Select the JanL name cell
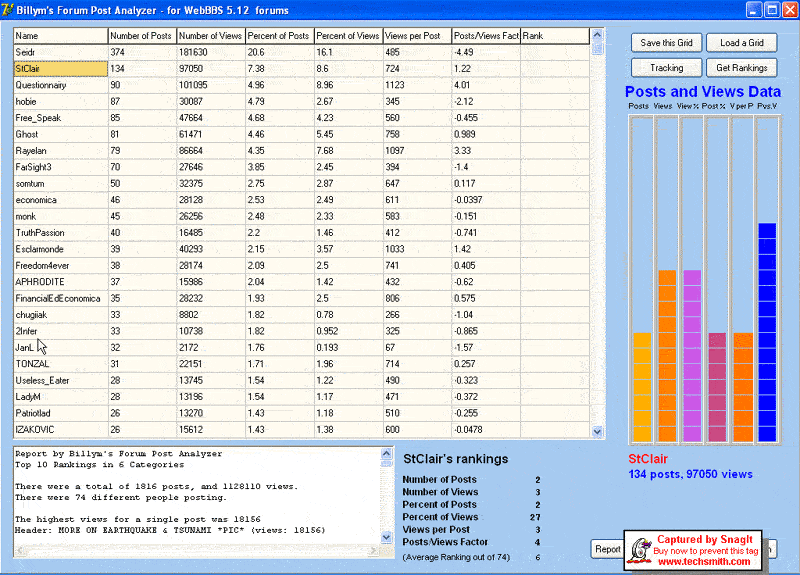Viewport: 800px width, 575px height. (61, 347)
